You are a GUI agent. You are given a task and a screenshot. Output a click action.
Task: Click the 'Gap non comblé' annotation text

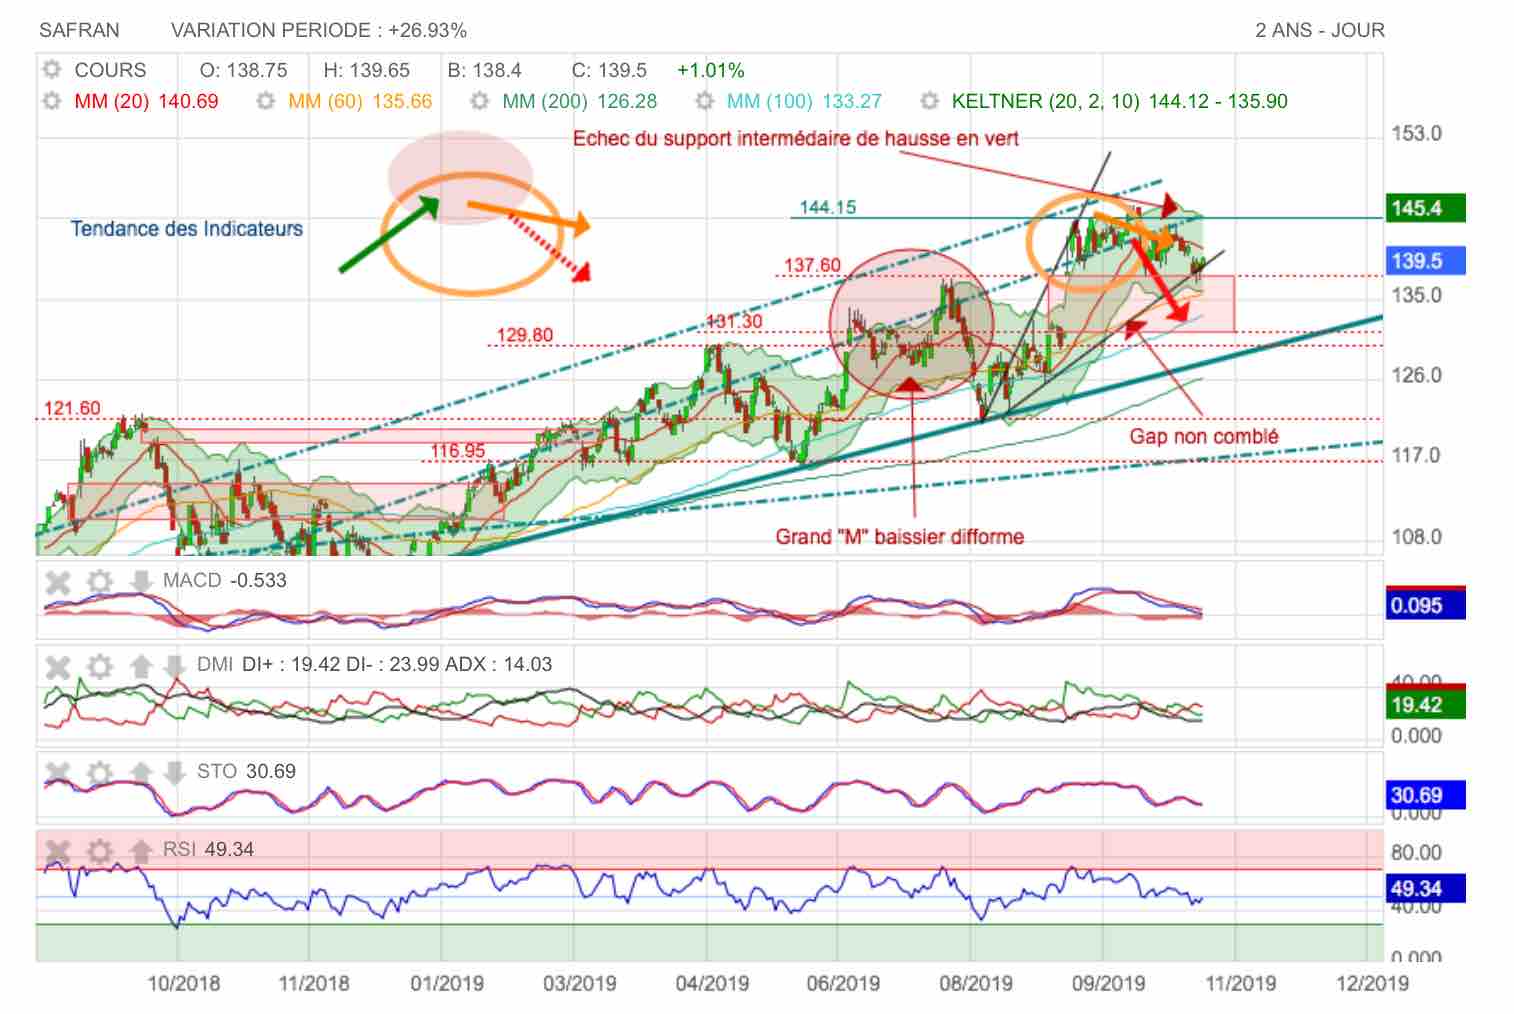point(1204,436)
